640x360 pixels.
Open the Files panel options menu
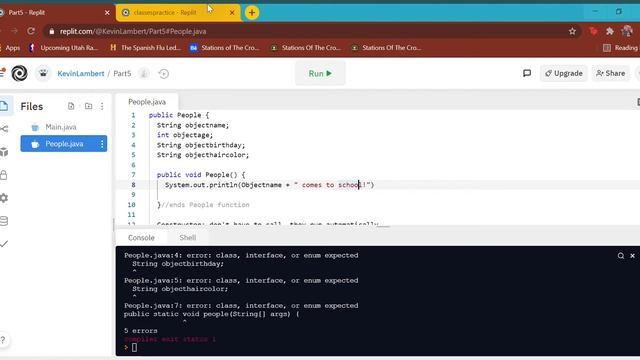tap(102, 106)
